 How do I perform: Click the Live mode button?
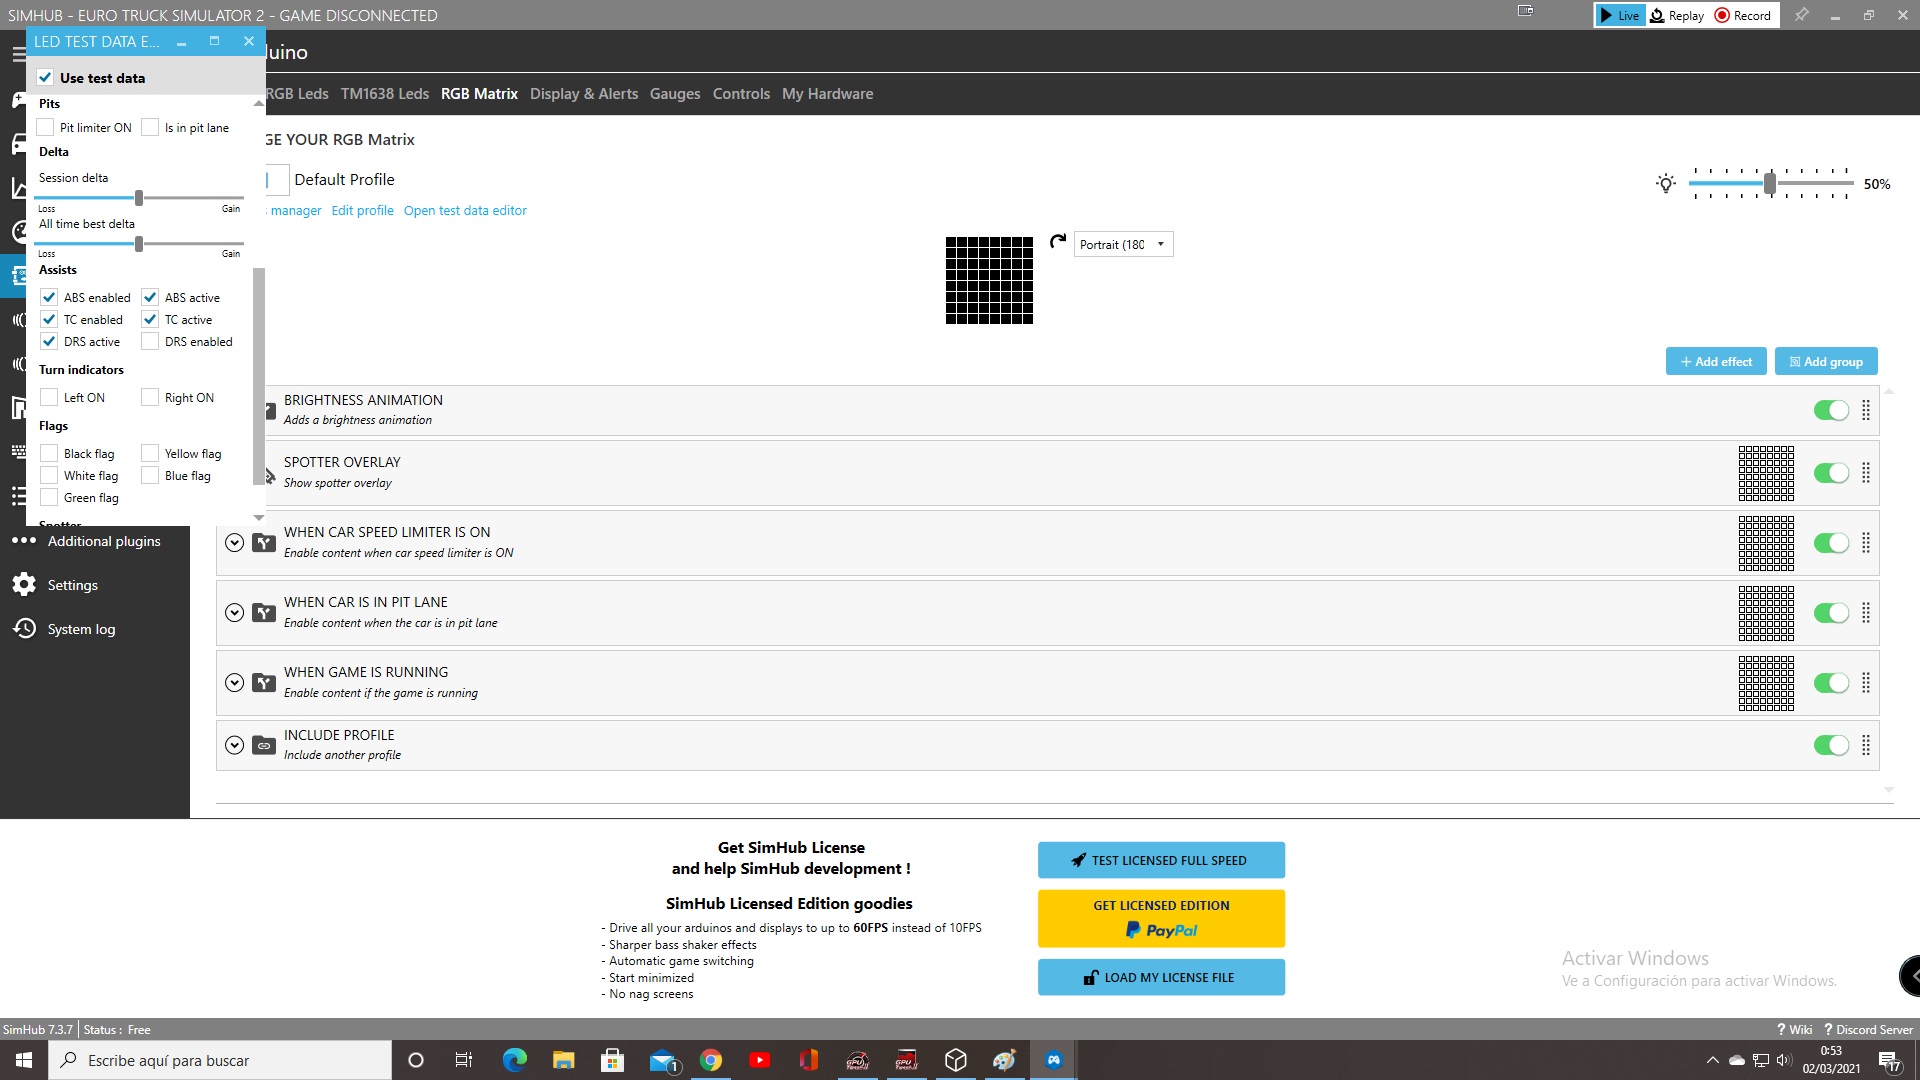click(x=1620, y=15)
